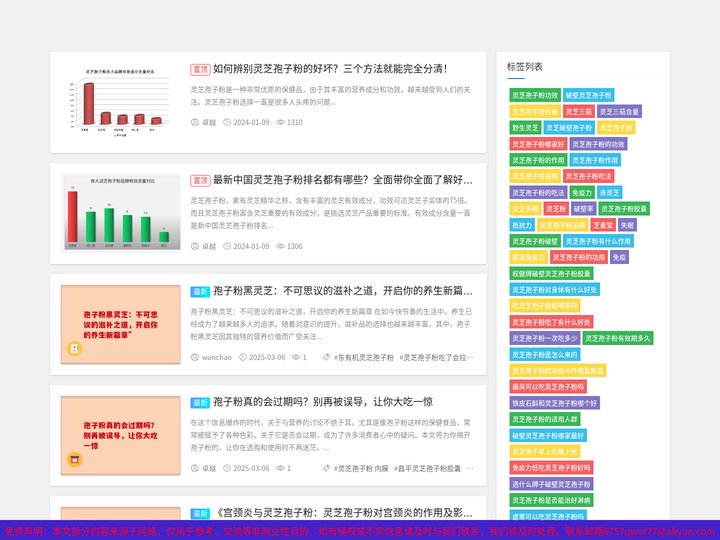Select the red tag 灵芝三萜
The height and width of the screenshot is (540, 720).
(x=579, y=112)
